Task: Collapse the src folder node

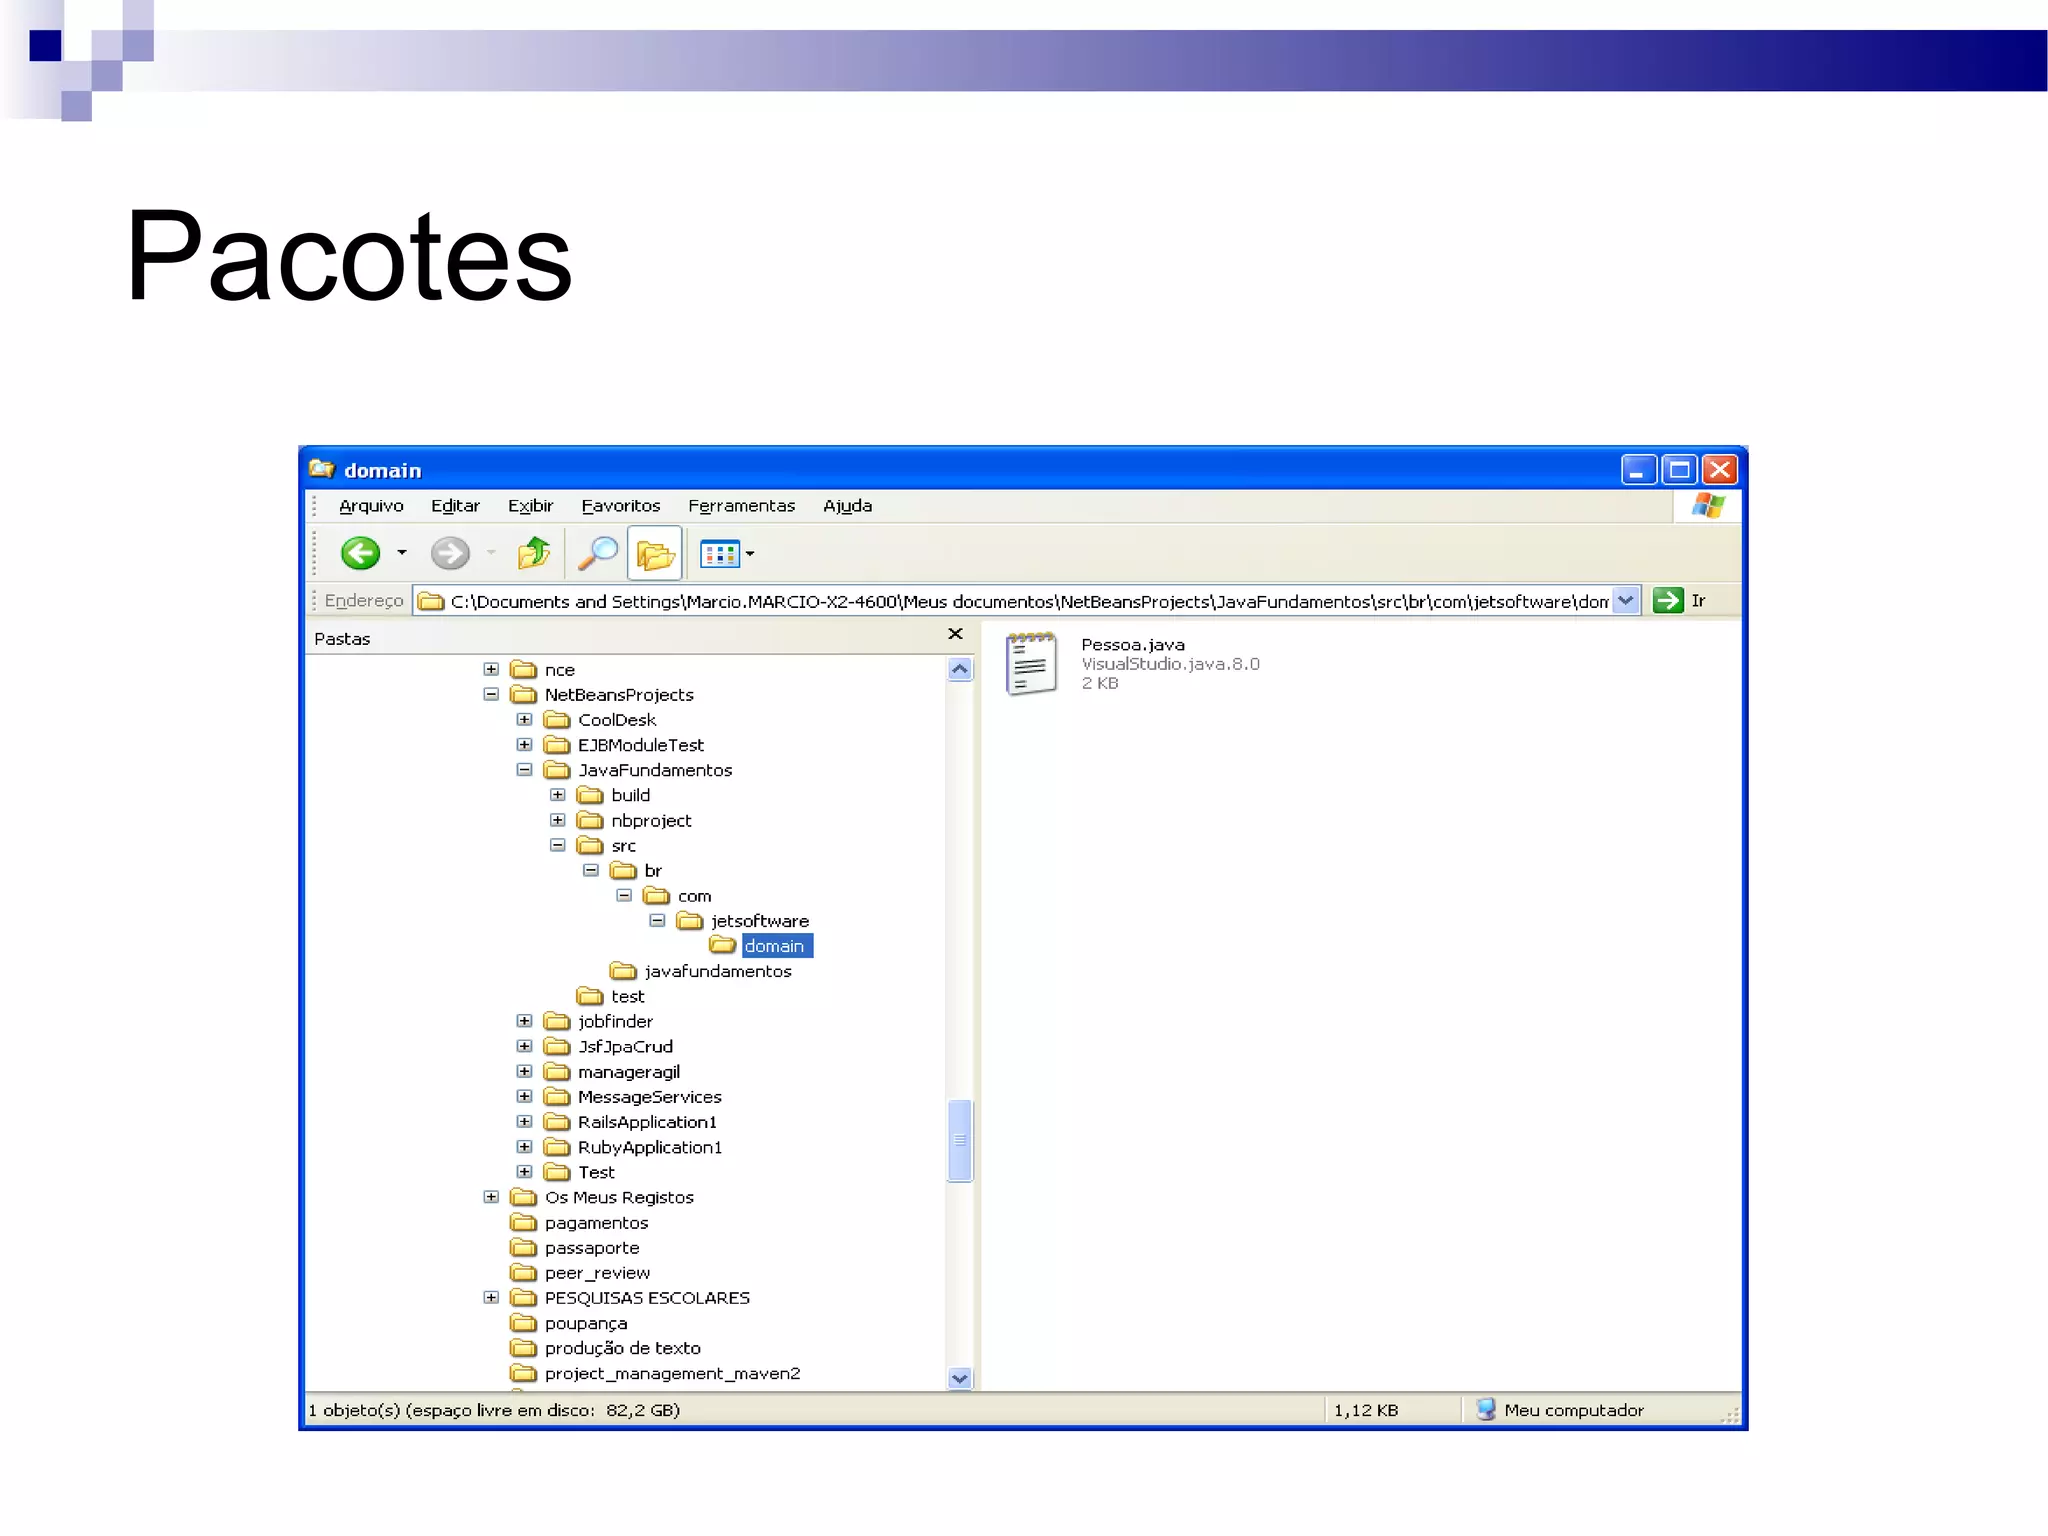Action: coord(558,845)
